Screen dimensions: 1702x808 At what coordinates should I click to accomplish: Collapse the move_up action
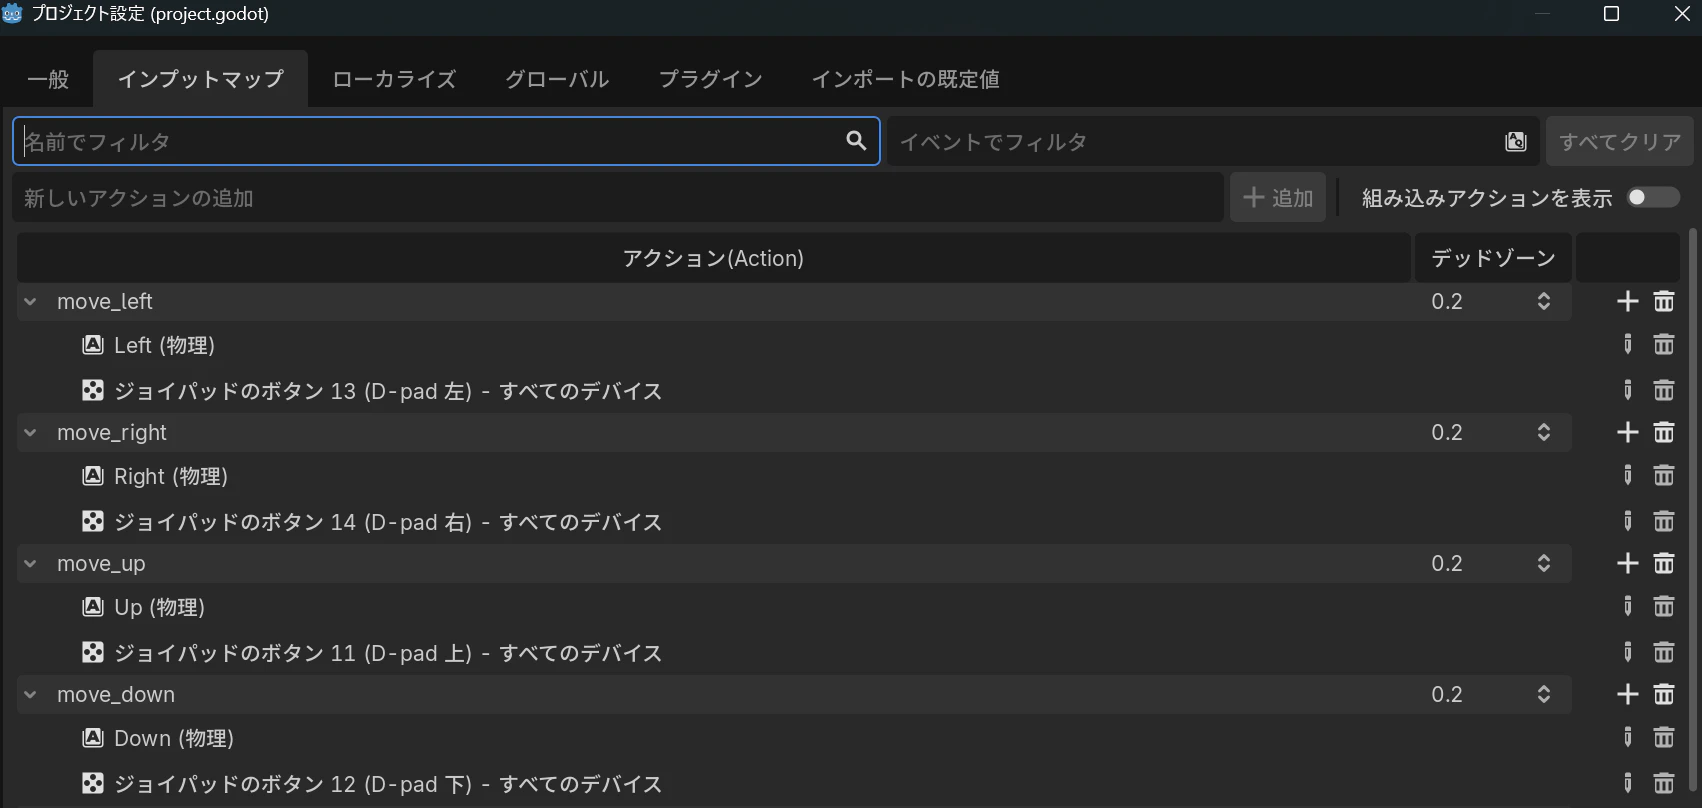31,563
